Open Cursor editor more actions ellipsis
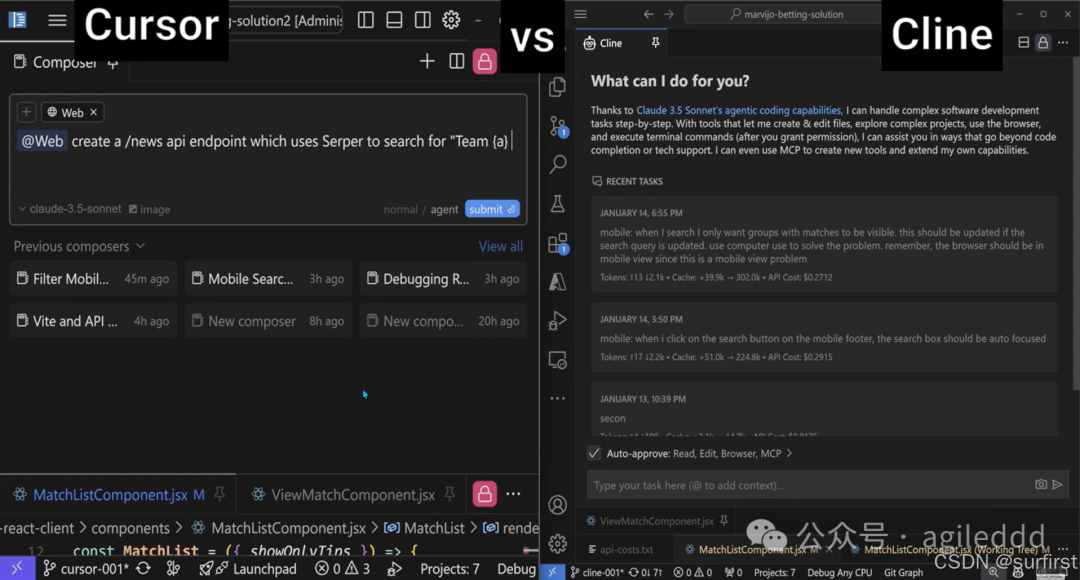 click(513, 494)
